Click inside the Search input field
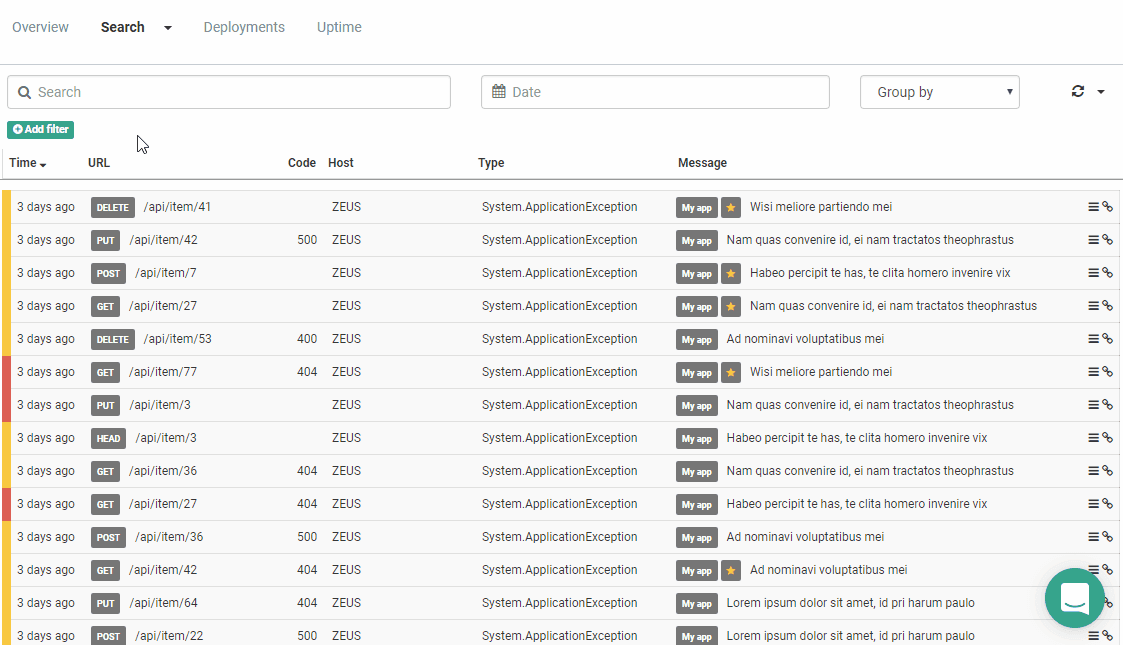The height and width of the screenshot is (645, 1123). 200,91
